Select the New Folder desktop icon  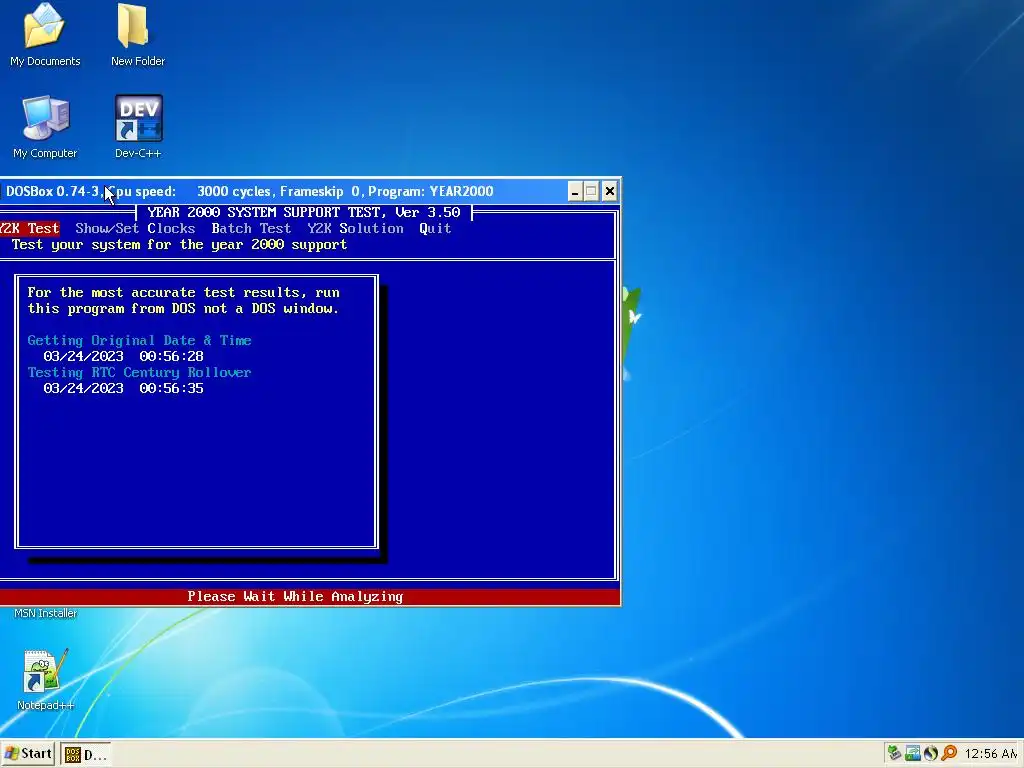pos(137,36)
